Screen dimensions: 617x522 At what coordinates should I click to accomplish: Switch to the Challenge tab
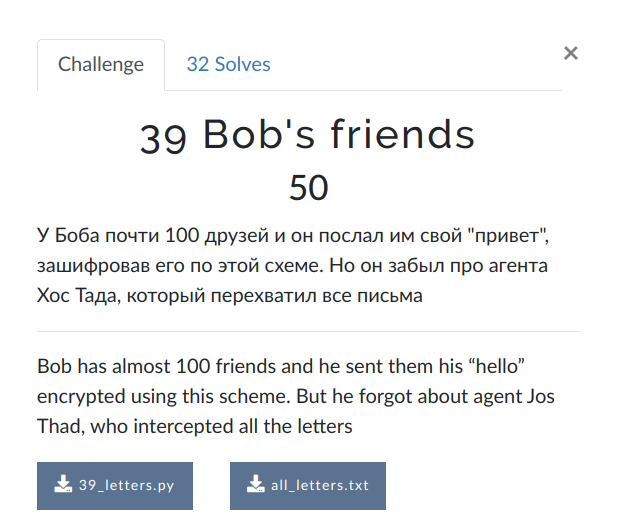click(x=101, y=65)
